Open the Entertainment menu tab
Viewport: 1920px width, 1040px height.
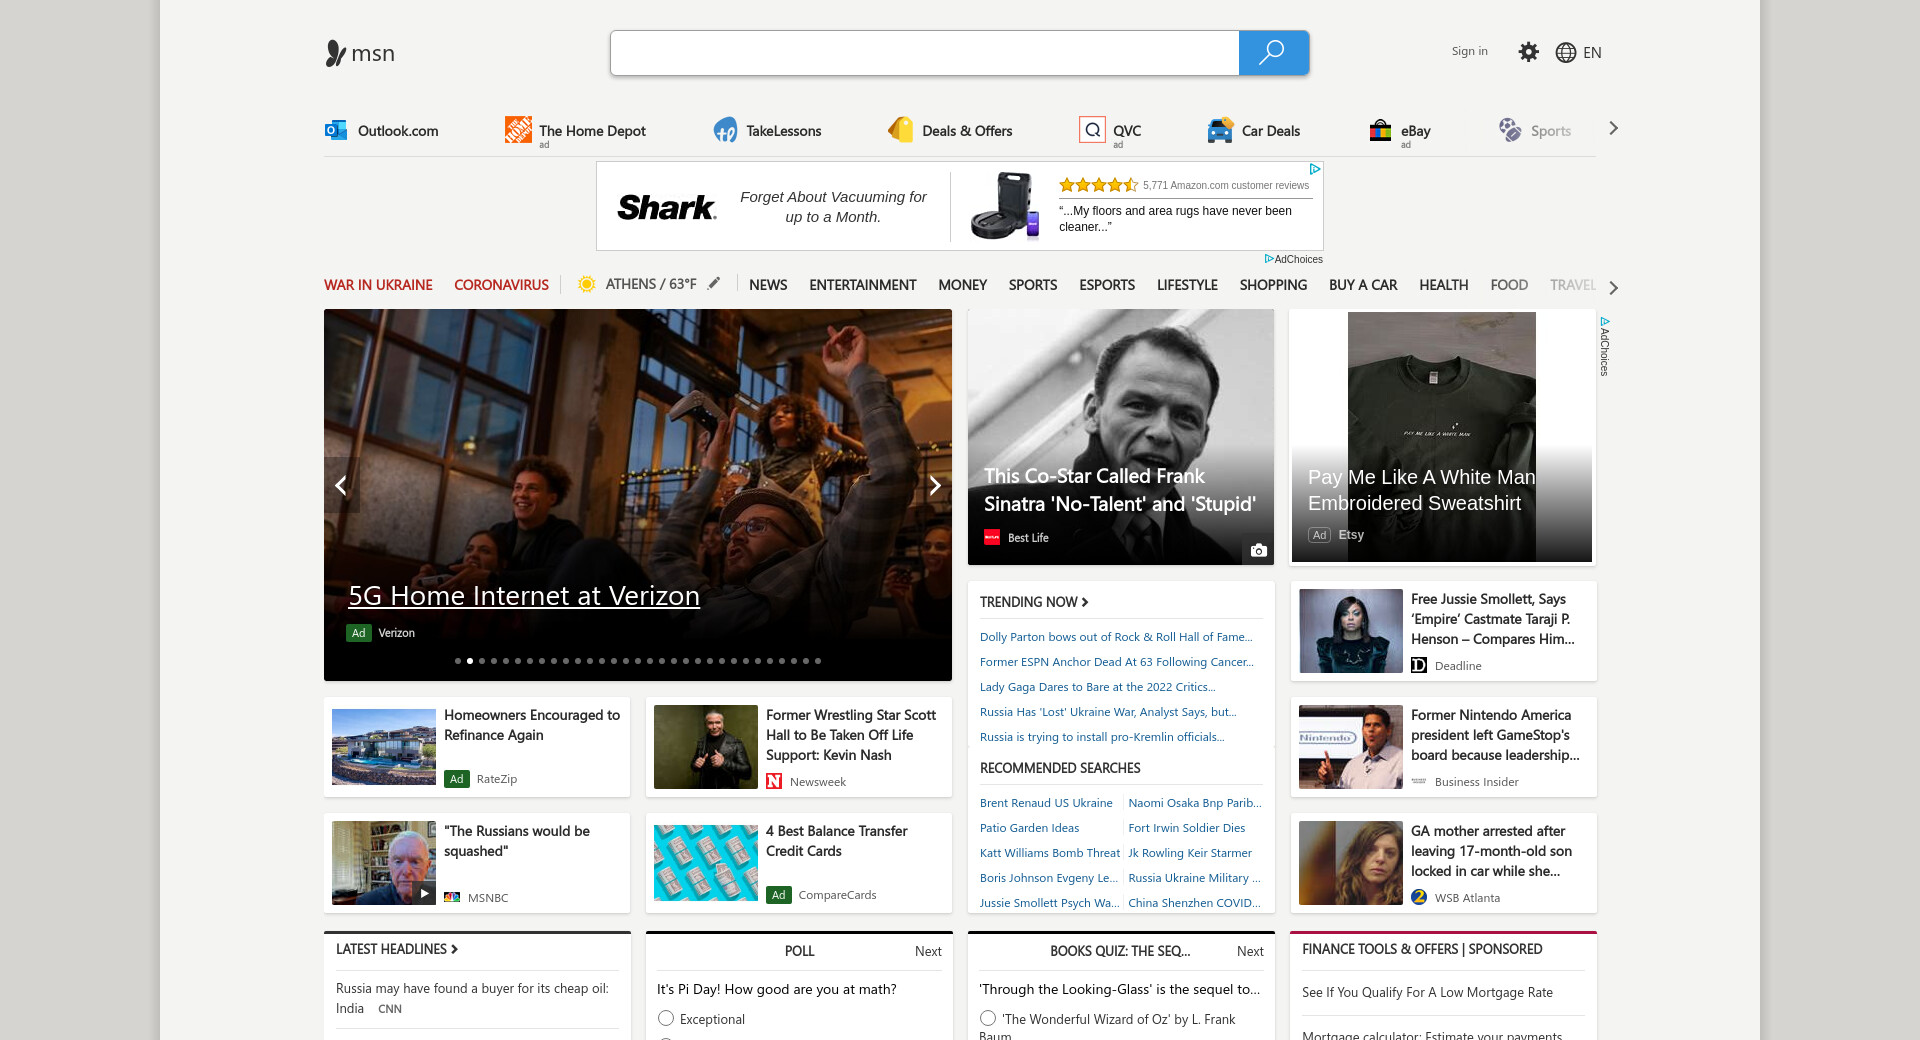point(862,285)
